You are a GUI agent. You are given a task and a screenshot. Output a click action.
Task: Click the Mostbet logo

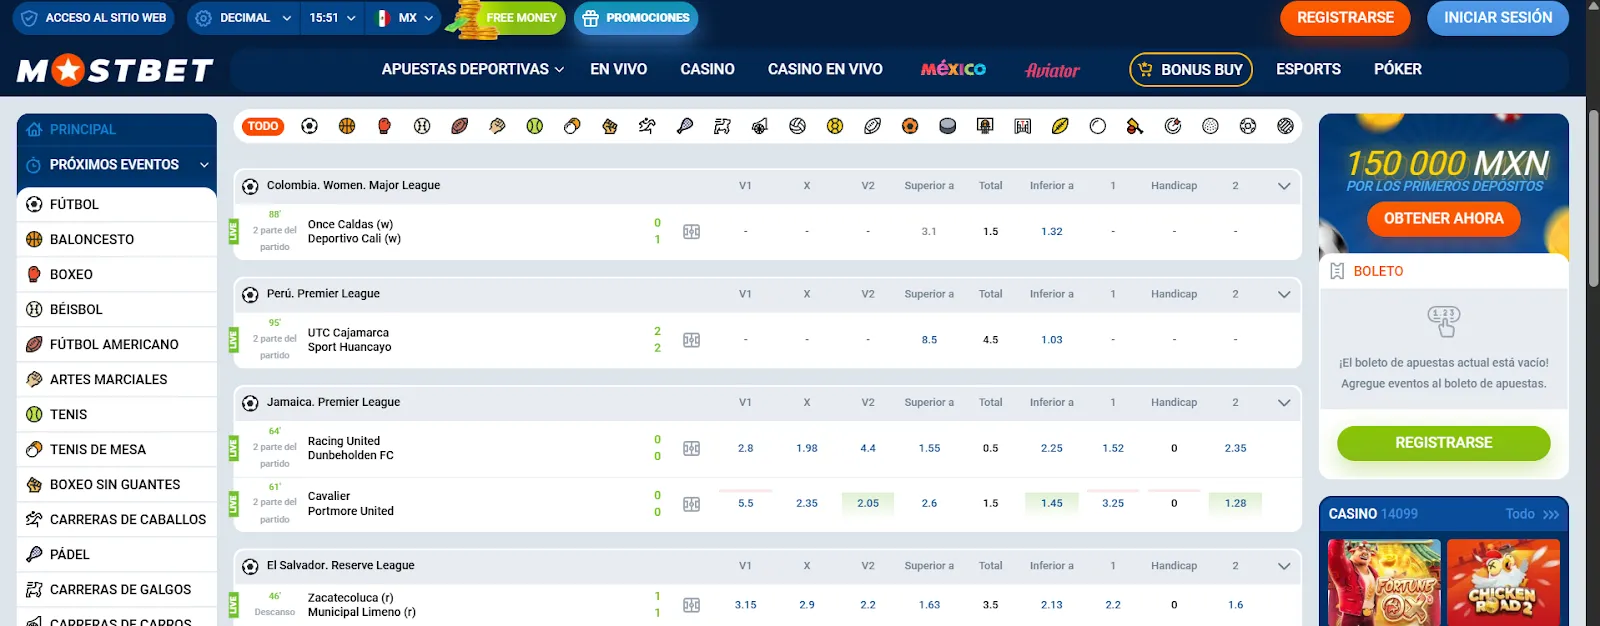(115, 70)
